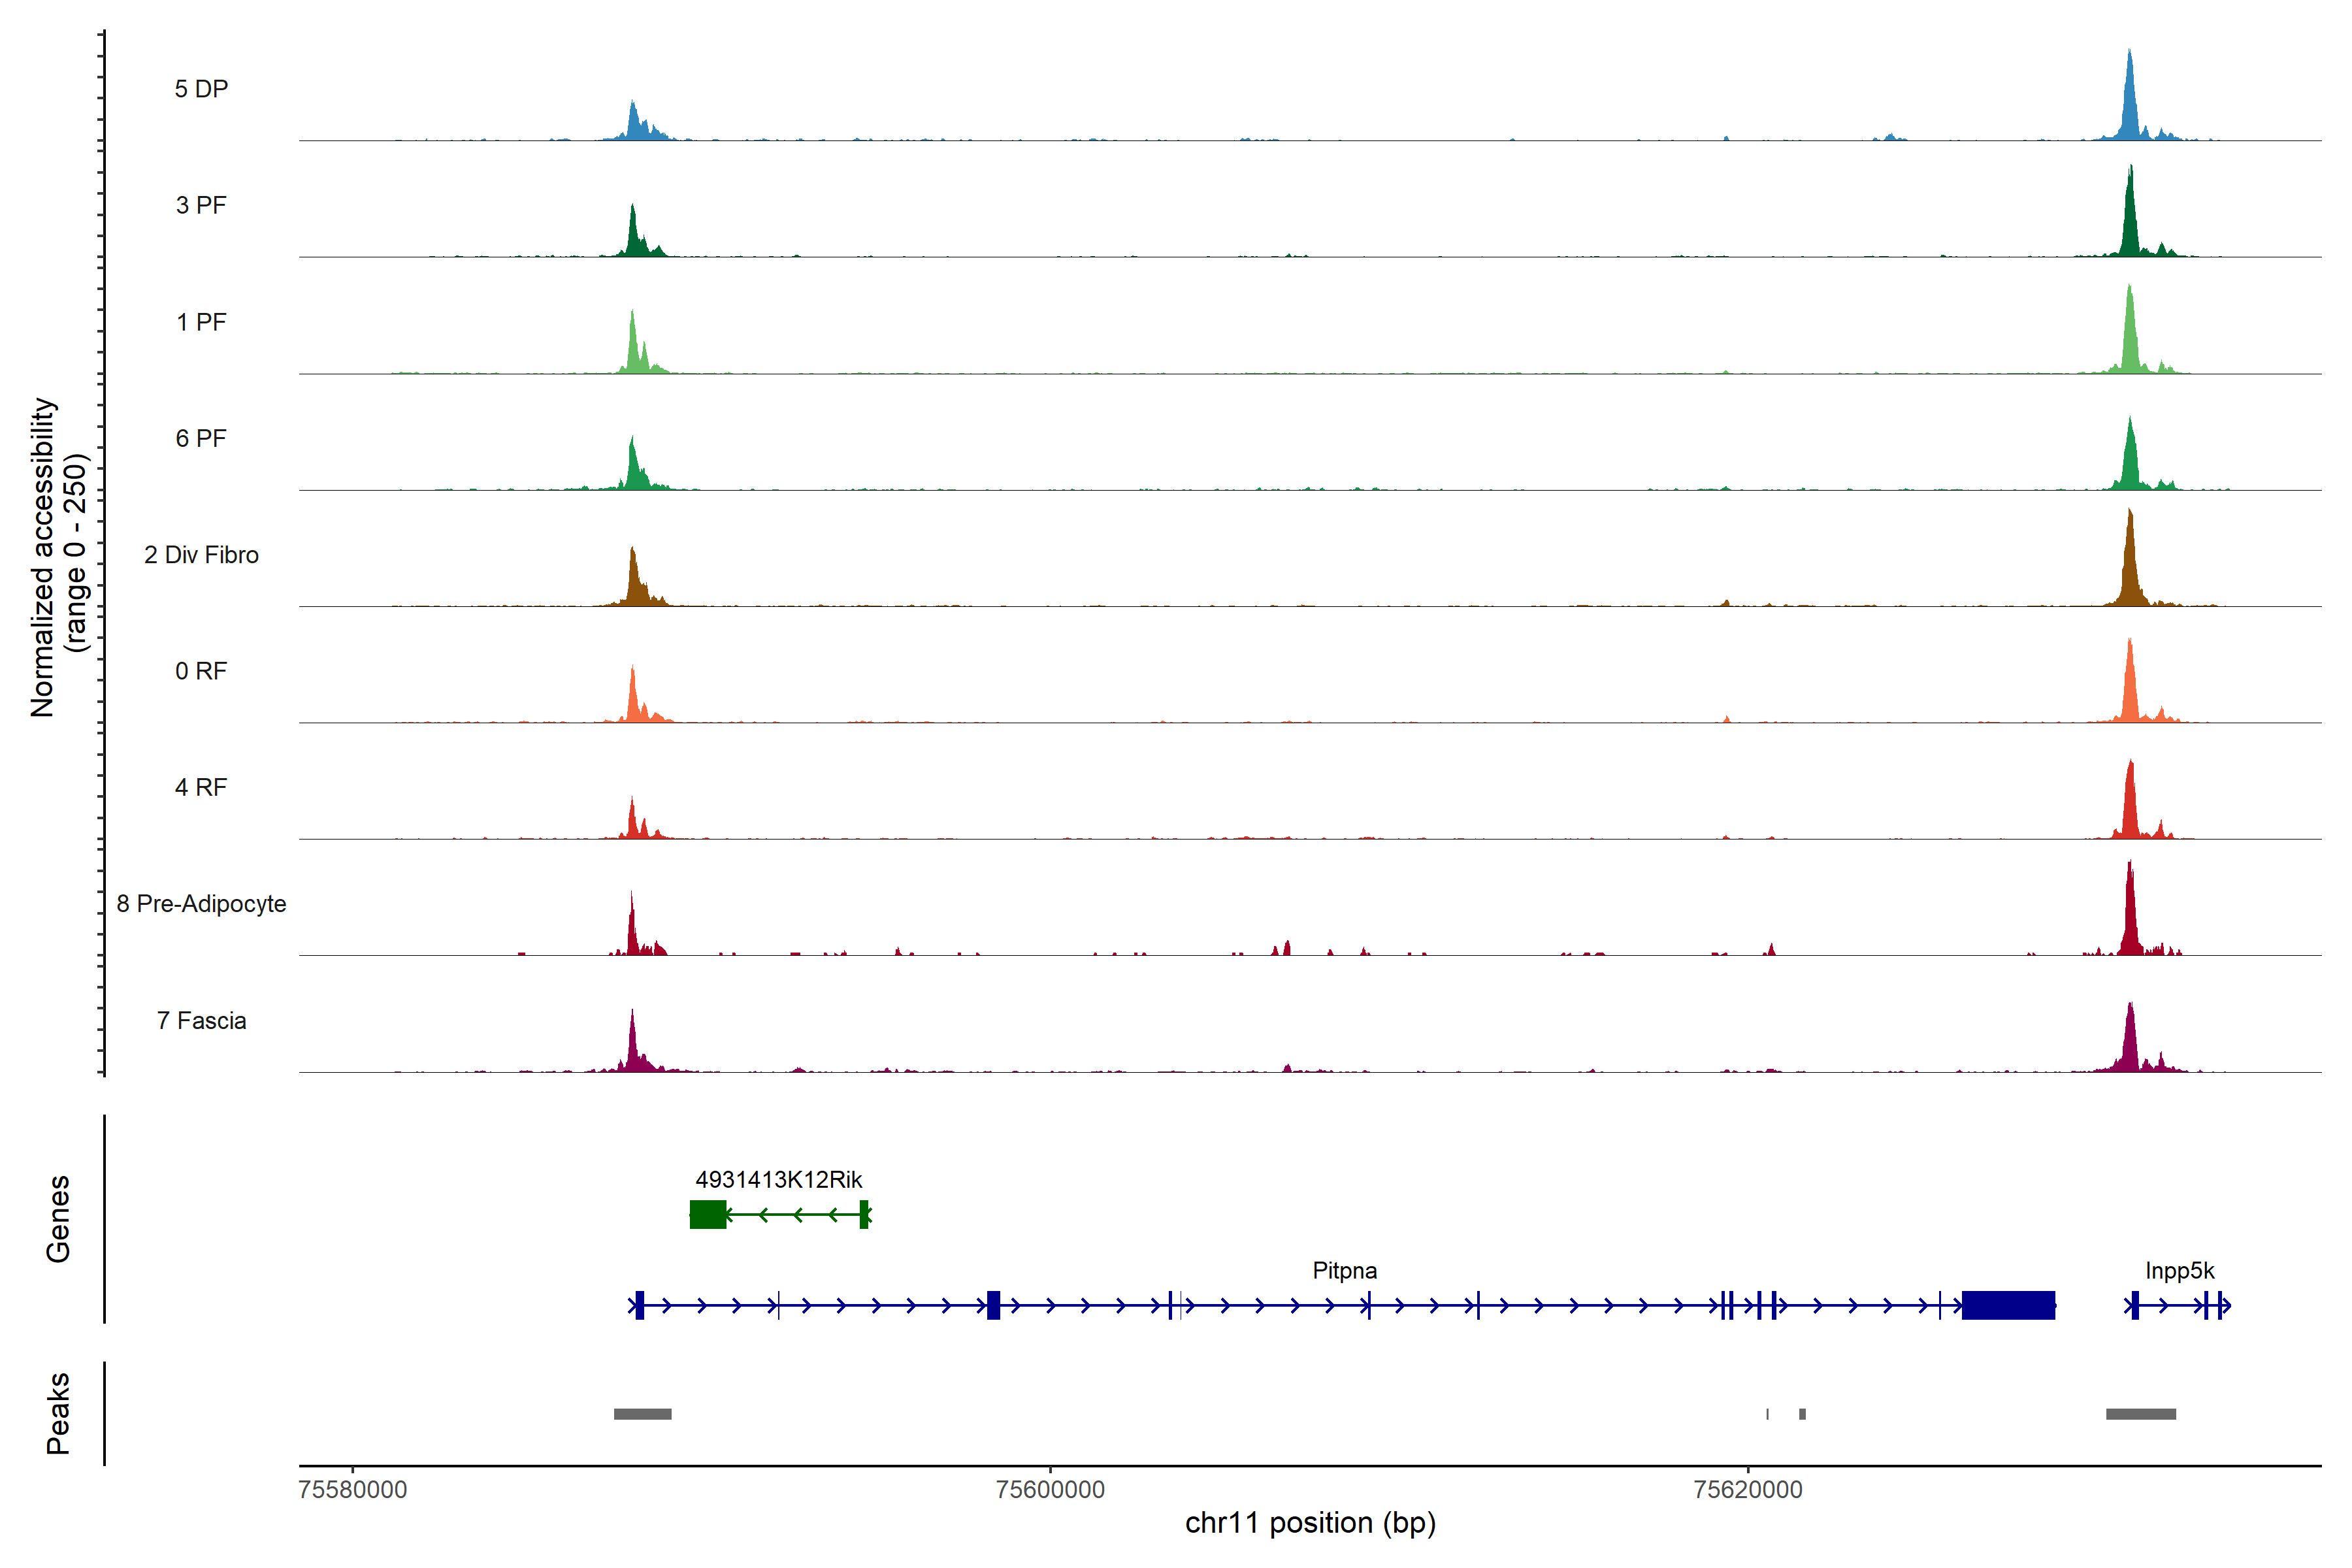Image resolution: width=2352 pixels, height=1568 pixels.
Task: Click the large blue Pitpna terminal exon block
Action: pos(2007,1306)
